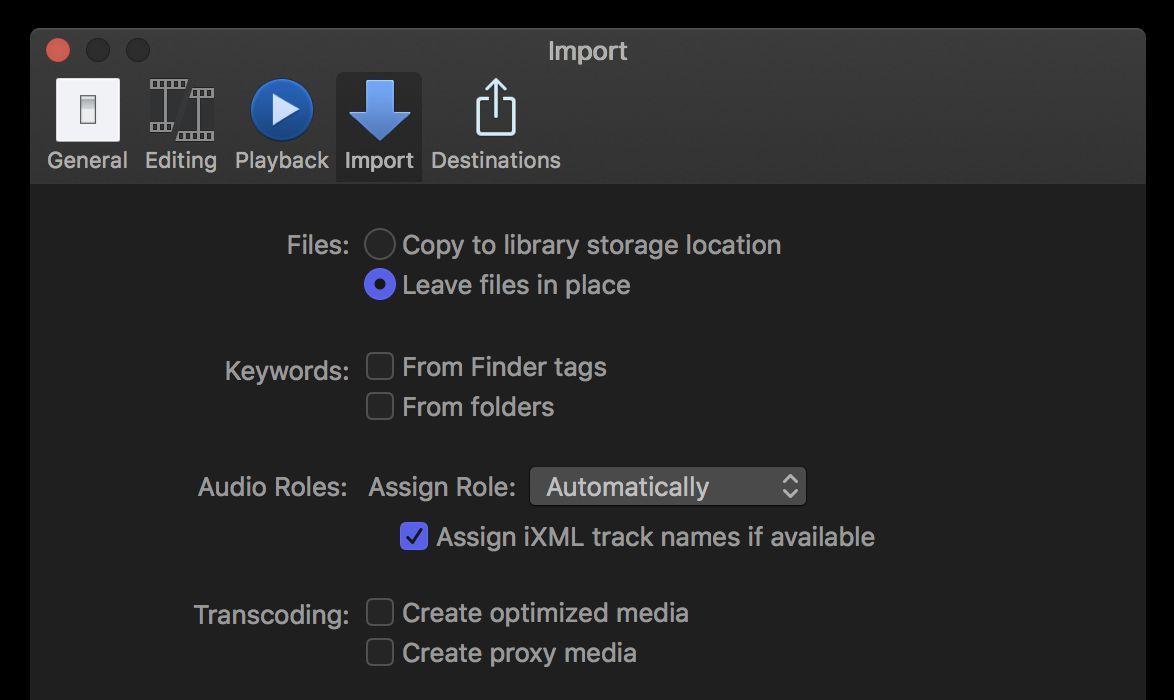1174x700 pixels.
Task: Click the Assign Role: label
Action: 442,487
